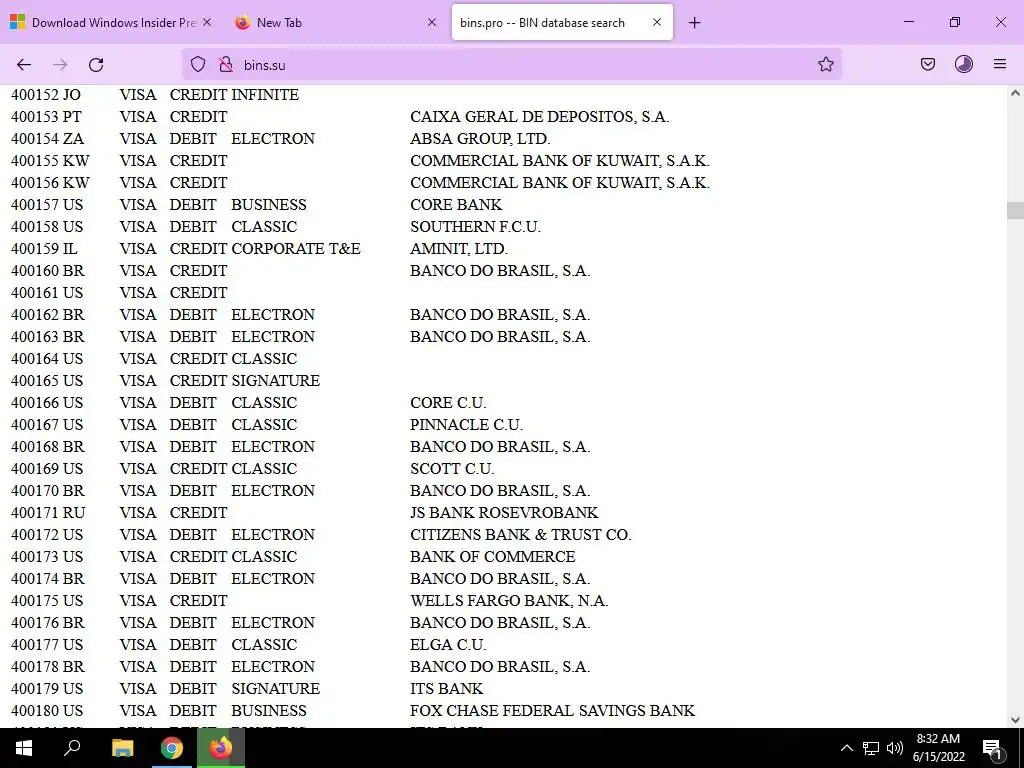Open the Save to Pocket icon

coord(928,65)
